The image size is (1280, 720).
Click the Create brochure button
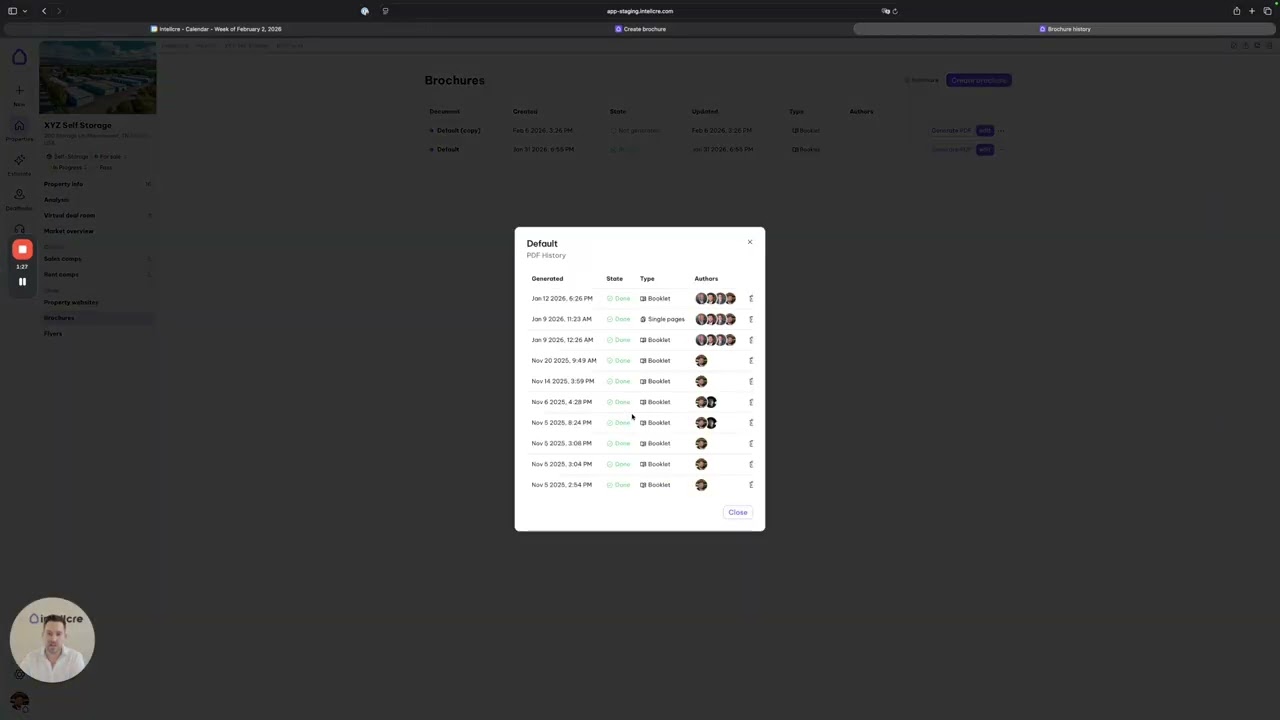click(x=979, y=80)
